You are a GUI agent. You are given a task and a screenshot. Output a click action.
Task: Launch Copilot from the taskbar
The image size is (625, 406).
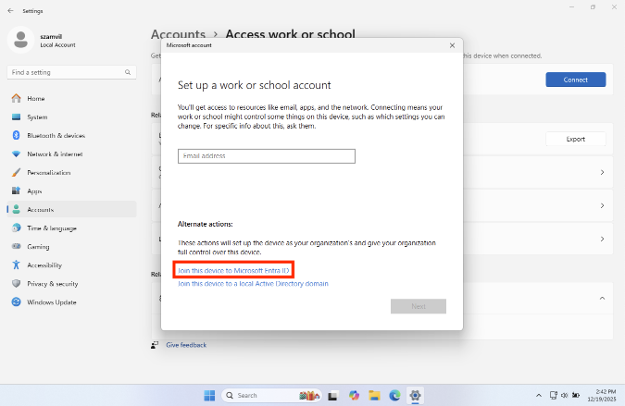(354, 395)
